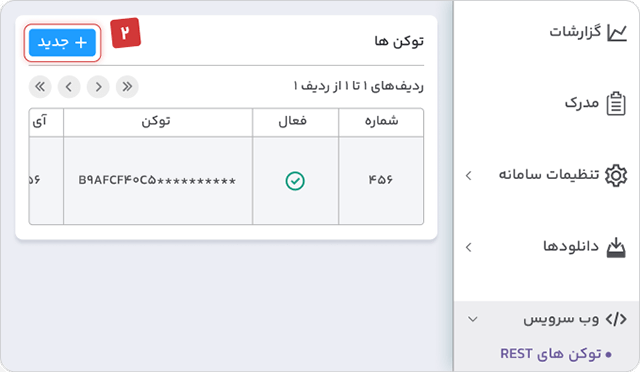The image size is (640, 372).
Task: Click the شماره column header
Action: click(x=381, y=121)
